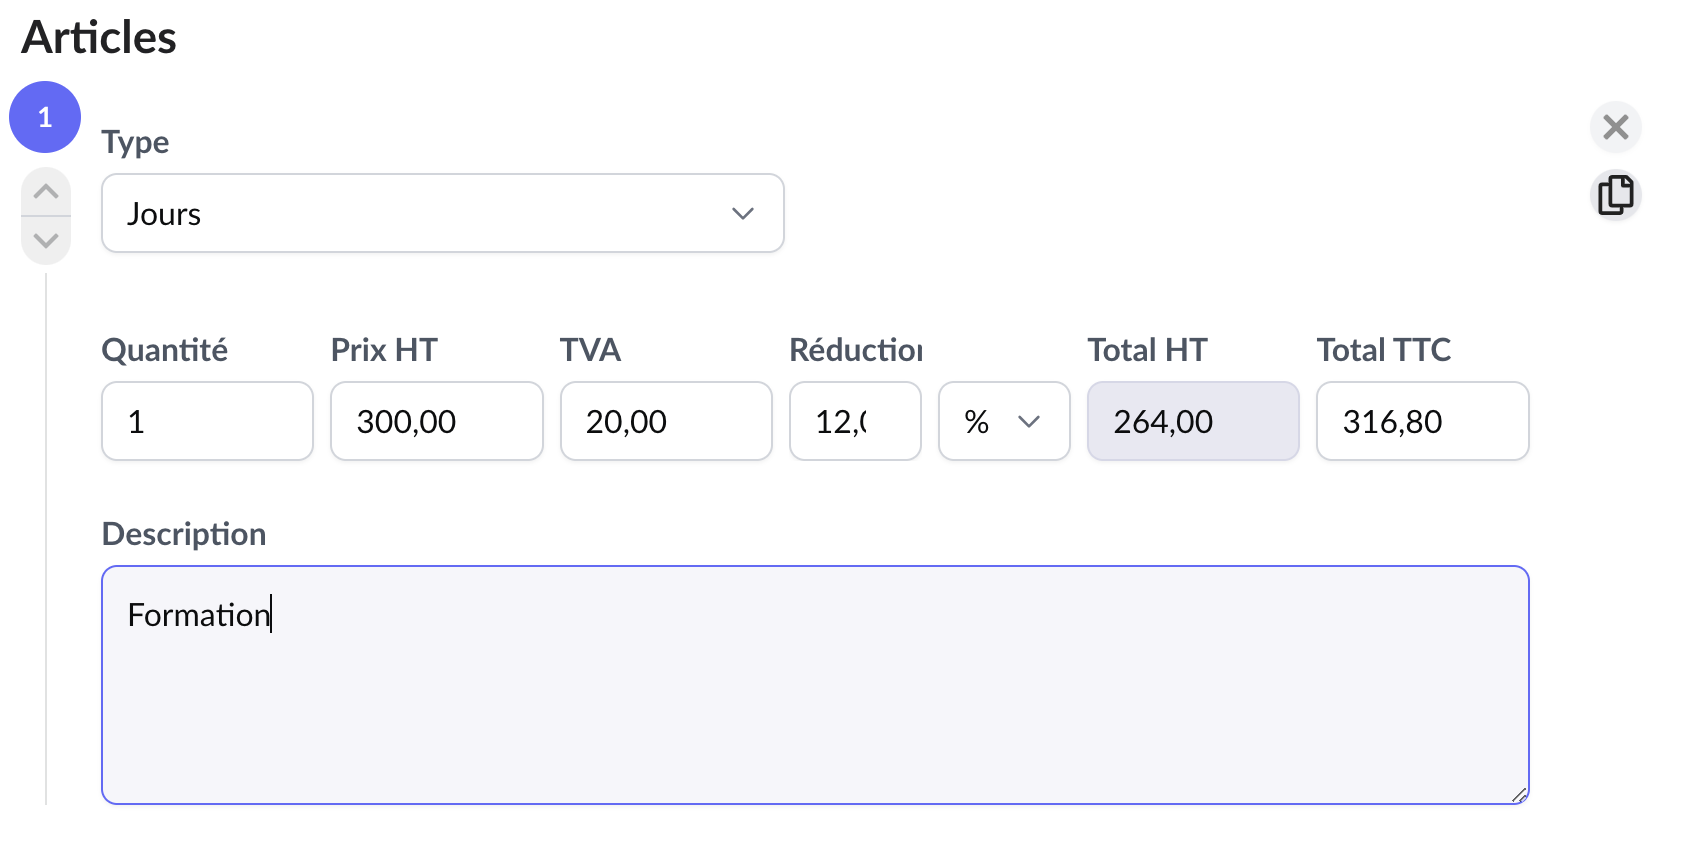Click the Total TTC label text

point(1383,350)
